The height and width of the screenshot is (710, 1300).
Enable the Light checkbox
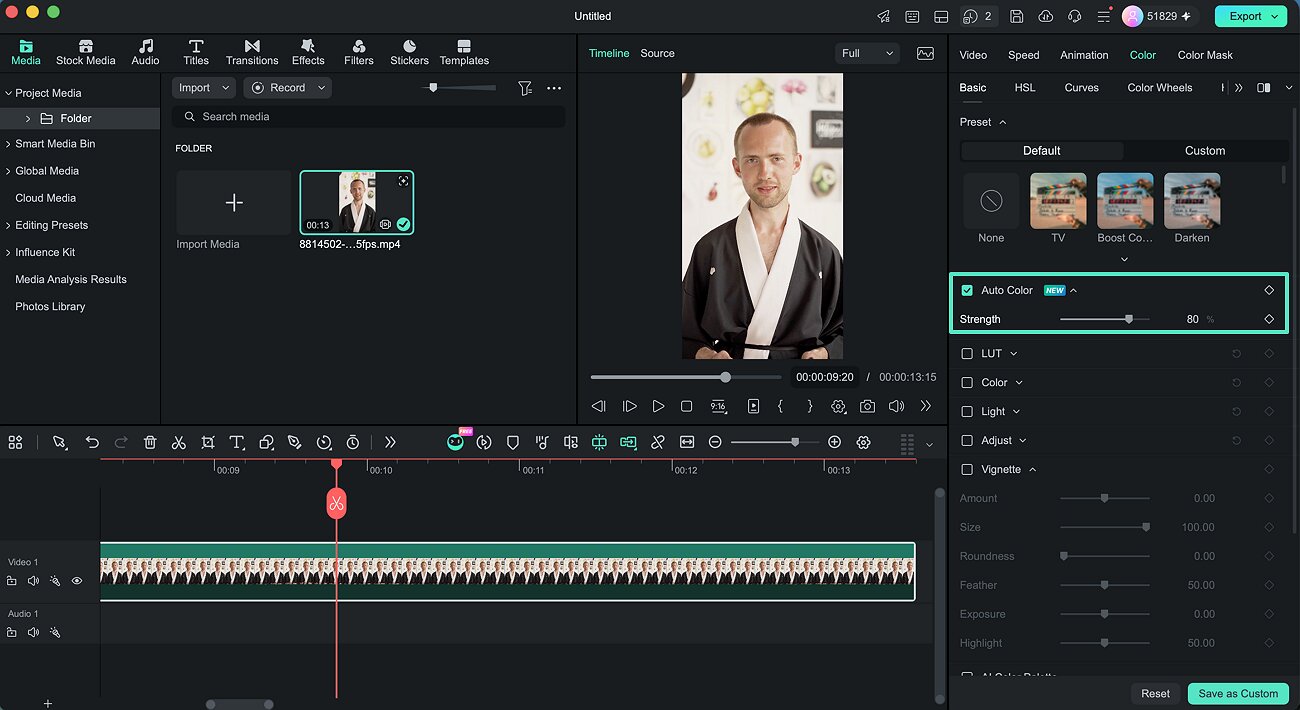click(x=967, y=412)
